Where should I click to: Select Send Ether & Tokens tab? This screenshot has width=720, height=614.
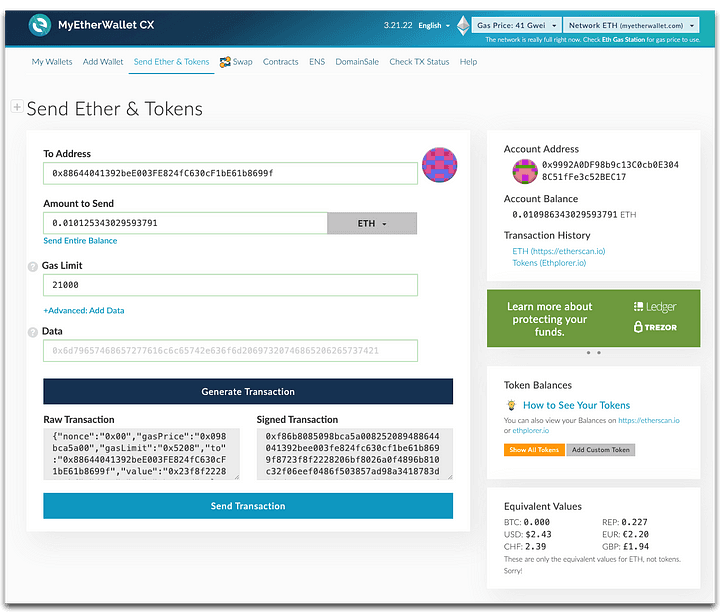pyautogui.click(x=171, y=62)
